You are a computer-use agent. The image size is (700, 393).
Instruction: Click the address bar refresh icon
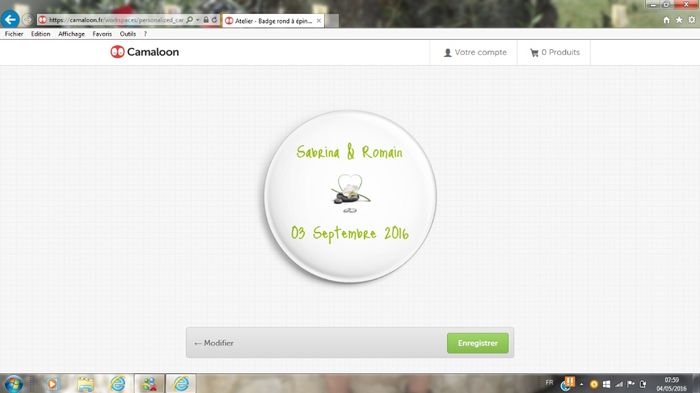(x=214, y=20)
